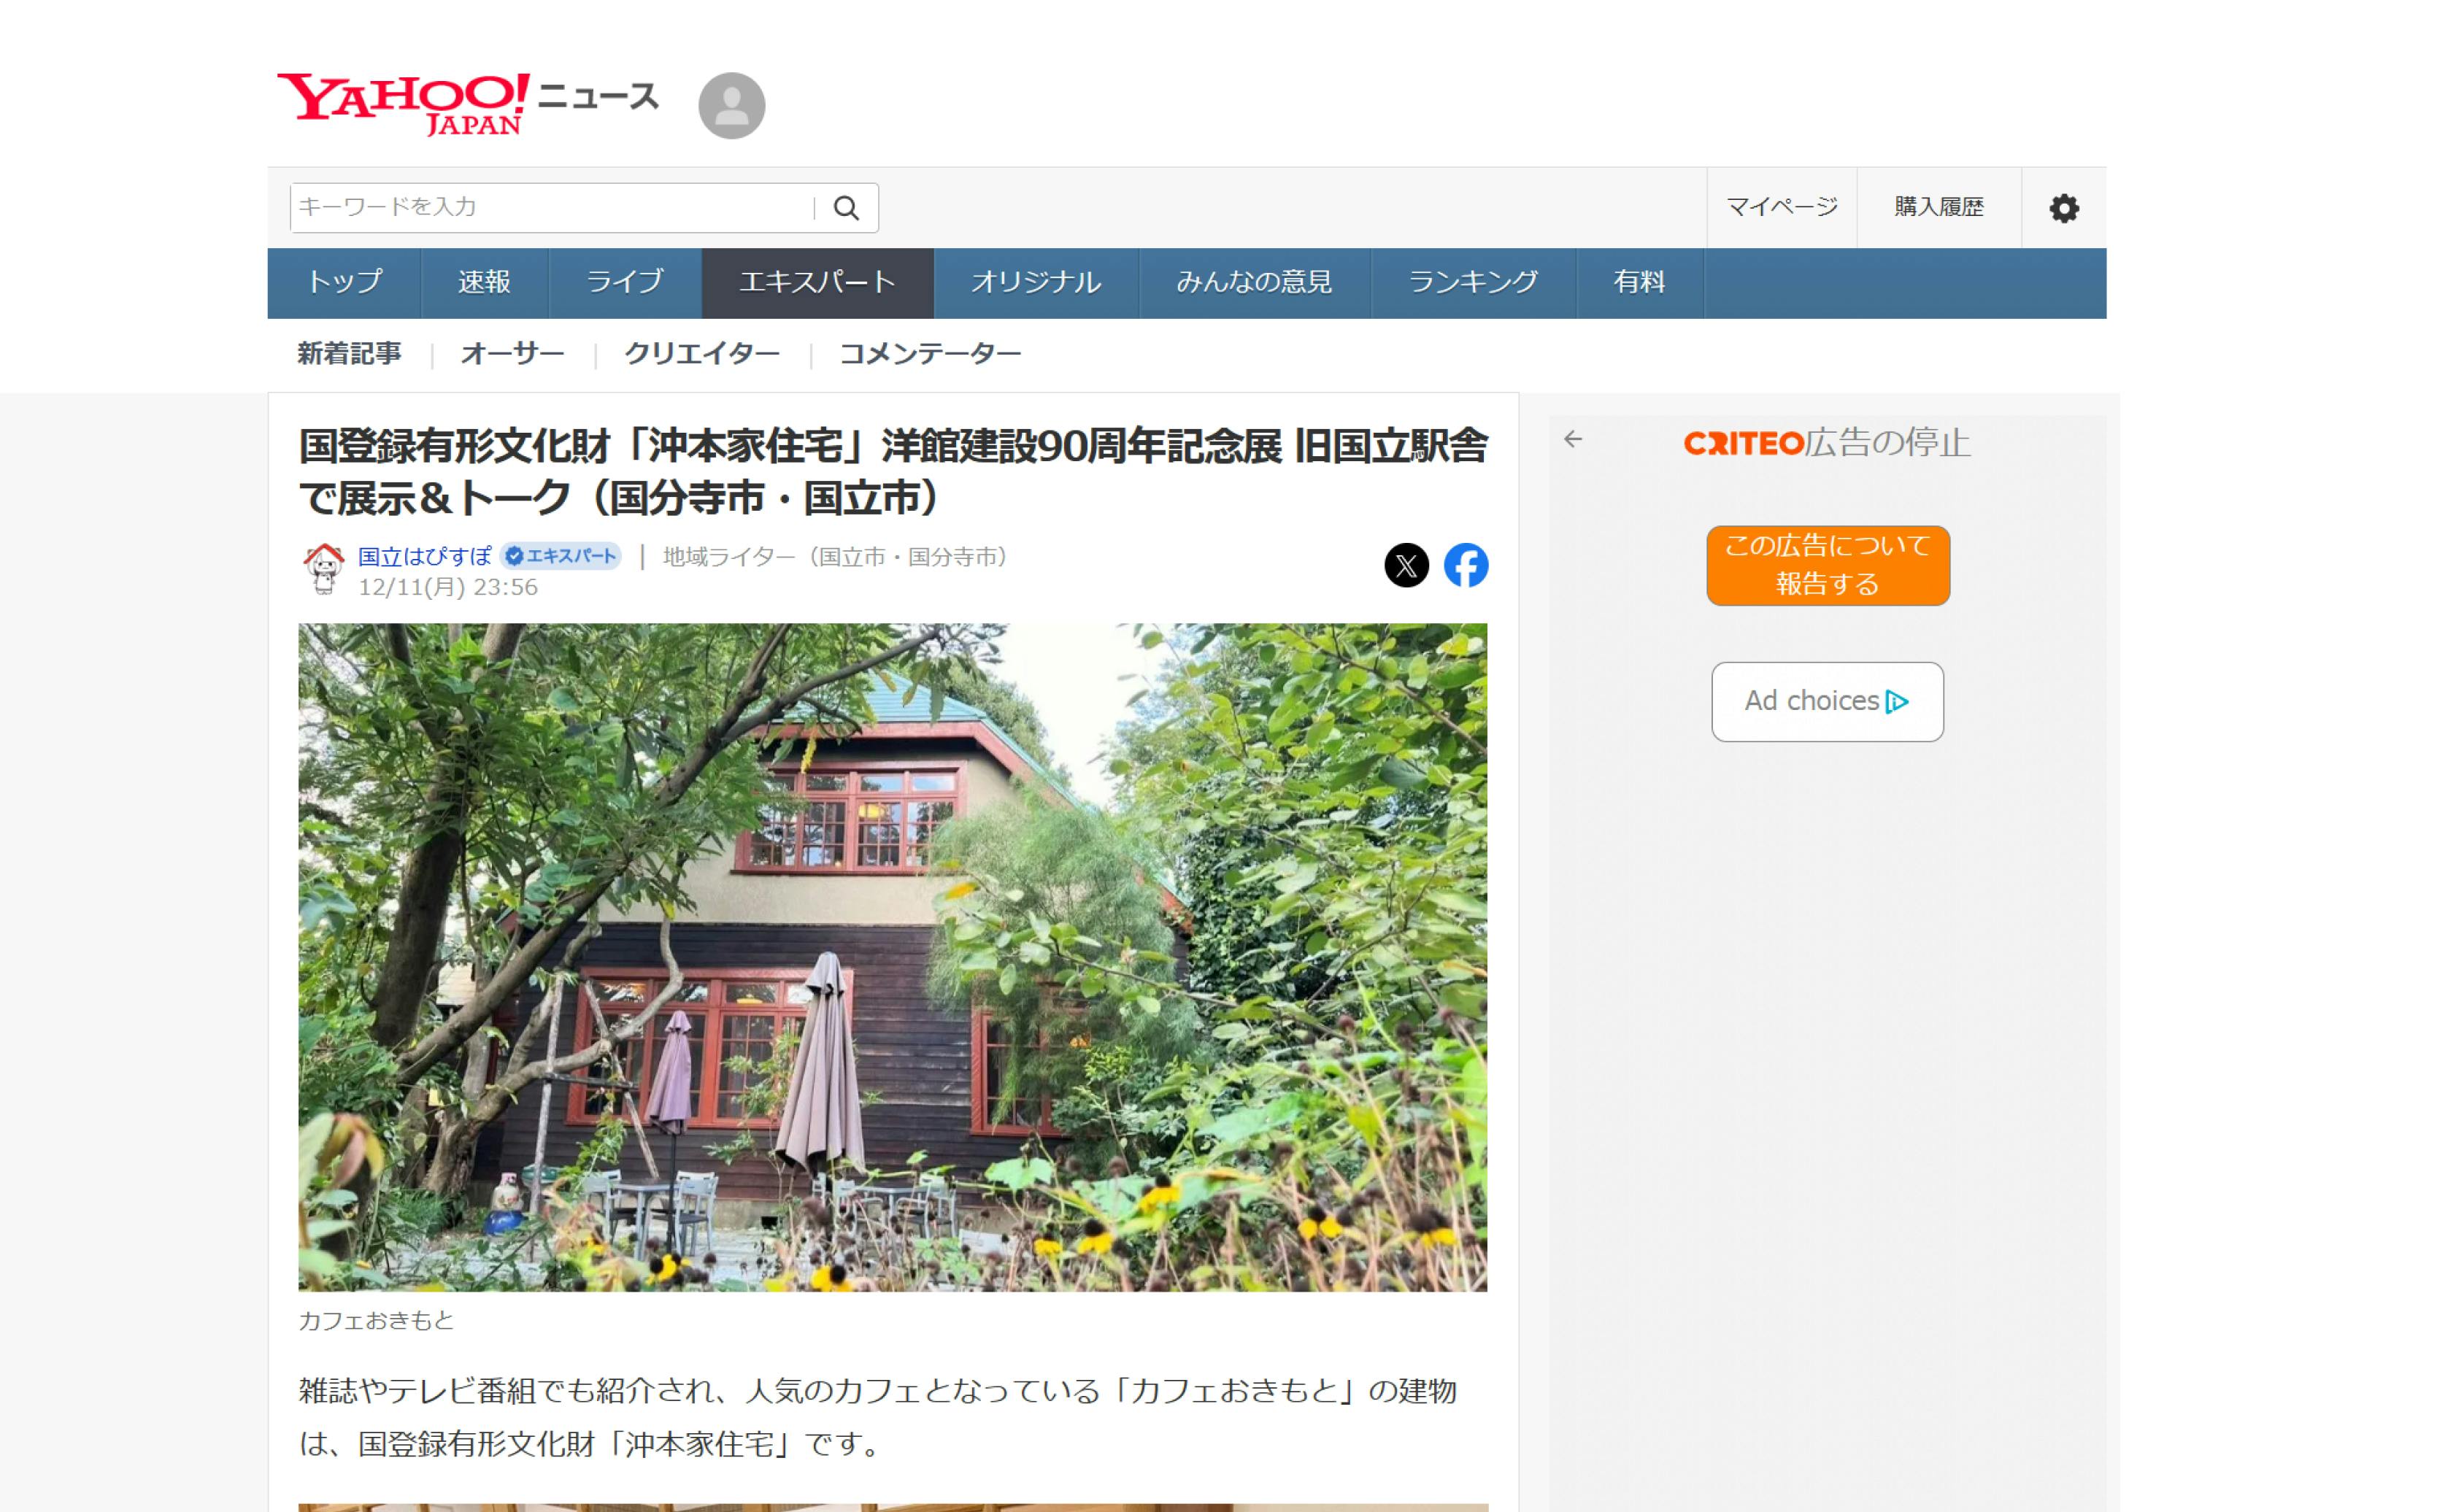Select the エキスパート tab
Screen dimensions: 2437x1512
tap(817, 283)
